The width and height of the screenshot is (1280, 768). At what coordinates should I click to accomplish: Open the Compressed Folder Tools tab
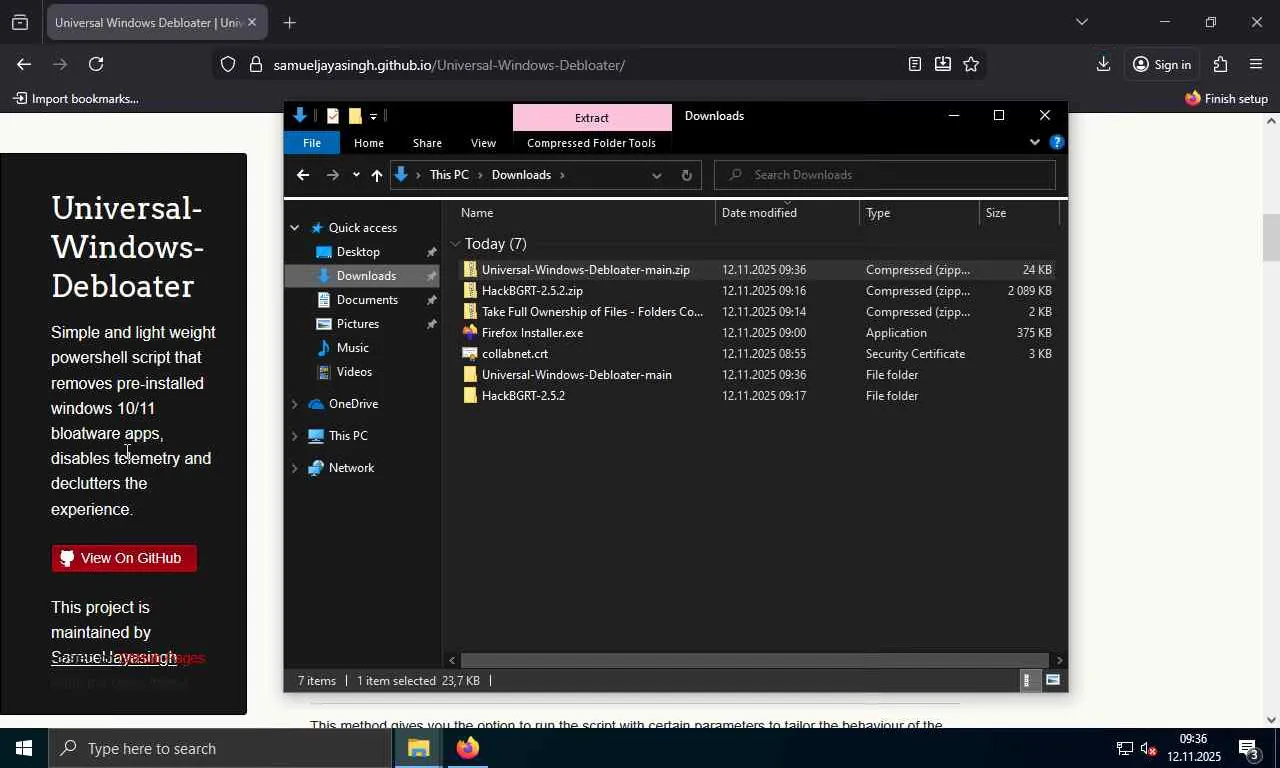591,143
